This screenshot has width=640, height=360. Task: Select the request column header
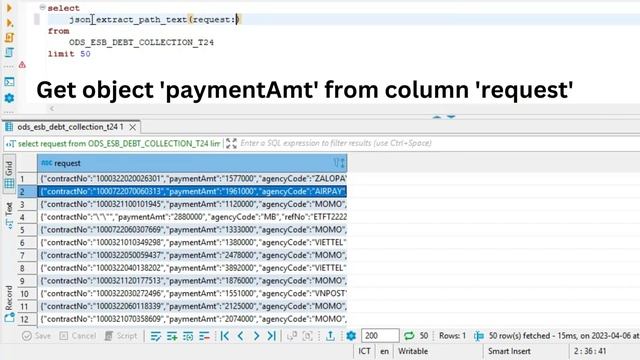[x=192, y=163]
